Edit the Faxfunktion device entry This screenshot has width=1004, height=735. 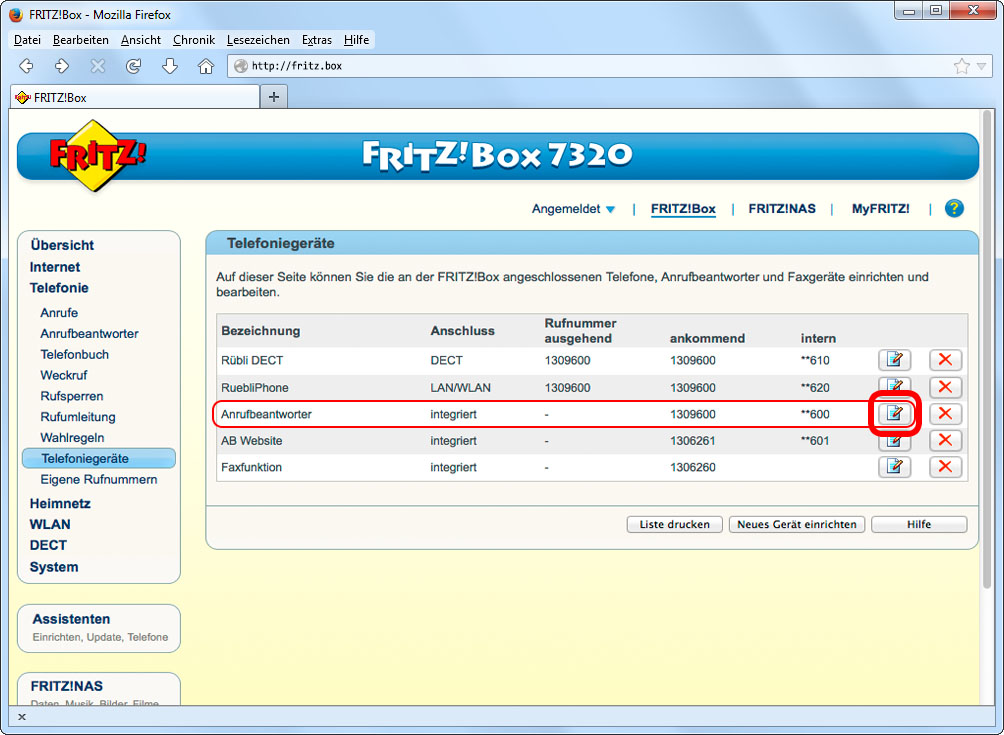895,467
